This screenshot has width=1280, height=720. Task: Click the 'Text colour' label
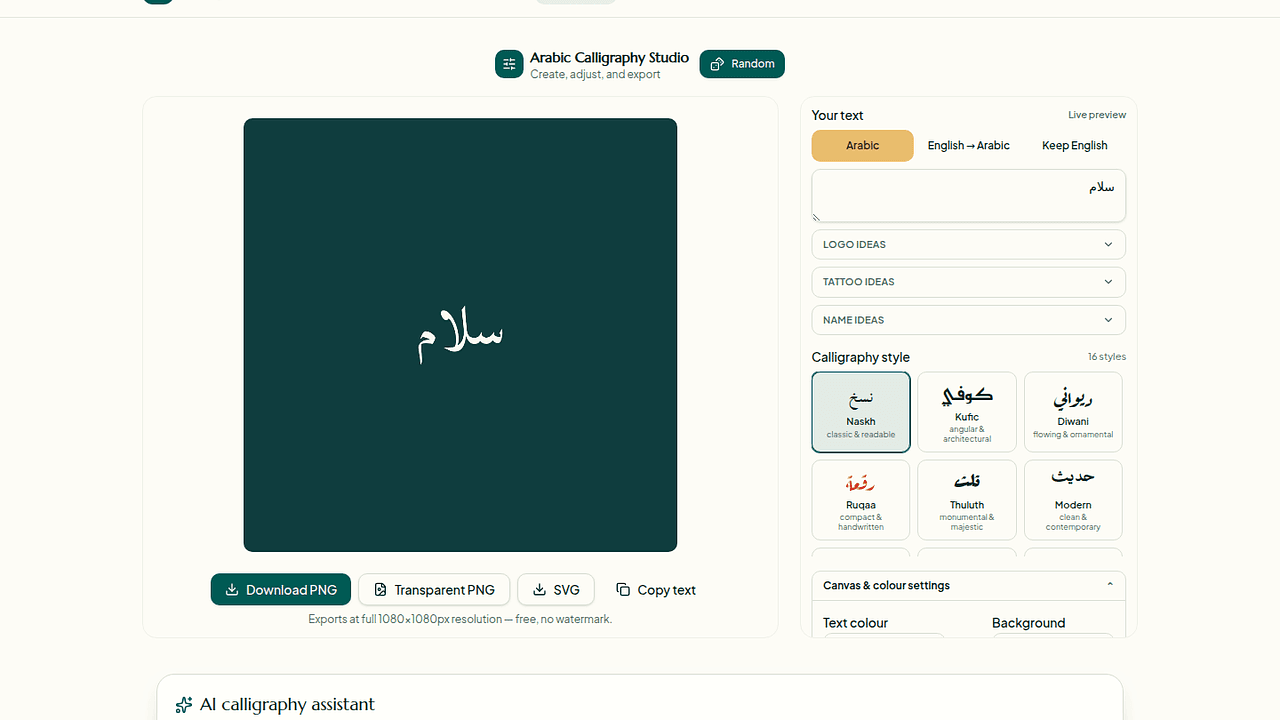[x=855, y=623]
